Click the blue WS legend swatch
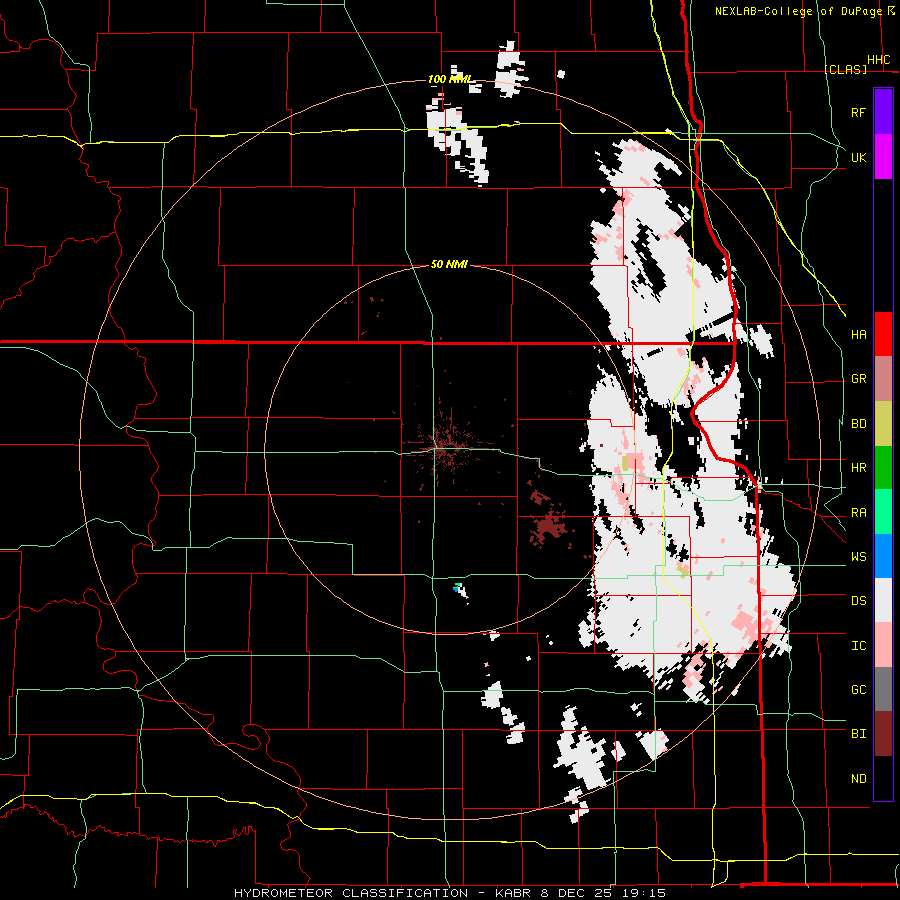This screenshot has width=900, height=900. click(x=883, y=556)
